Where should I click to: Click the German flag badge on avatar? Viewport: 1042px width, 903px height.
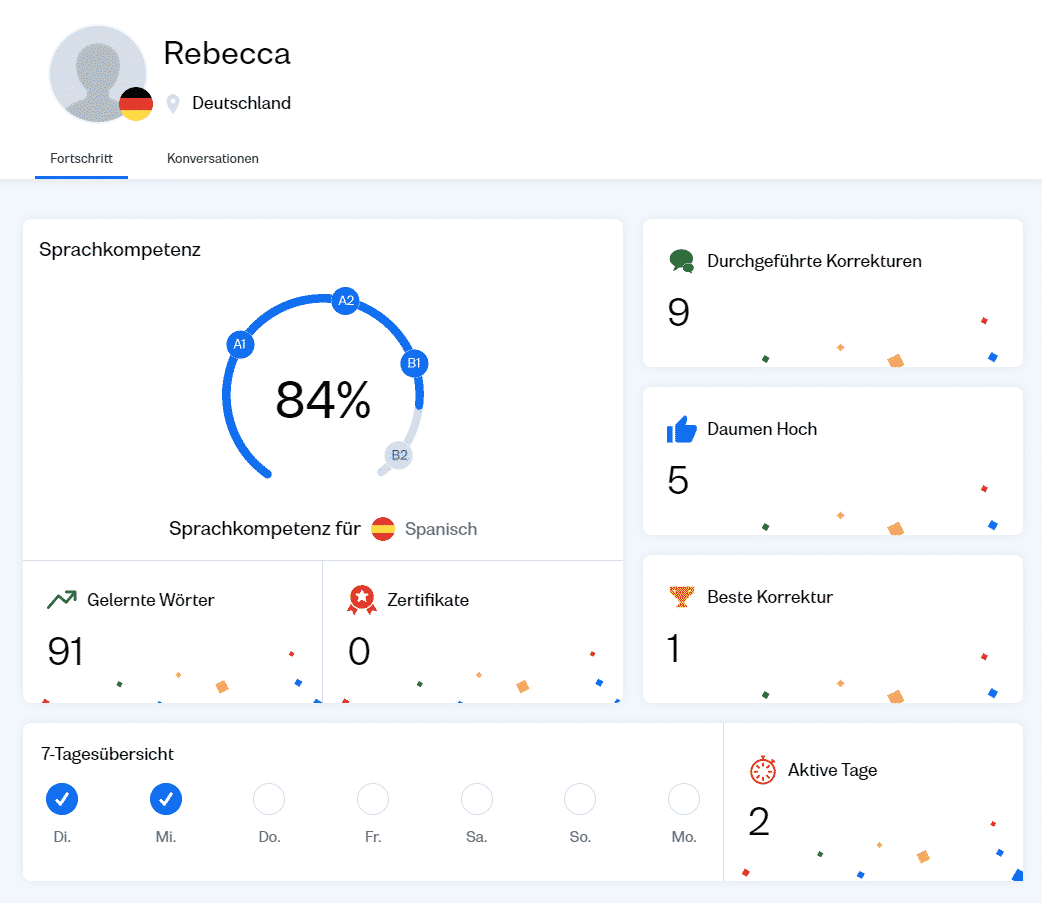coord(136,104)
